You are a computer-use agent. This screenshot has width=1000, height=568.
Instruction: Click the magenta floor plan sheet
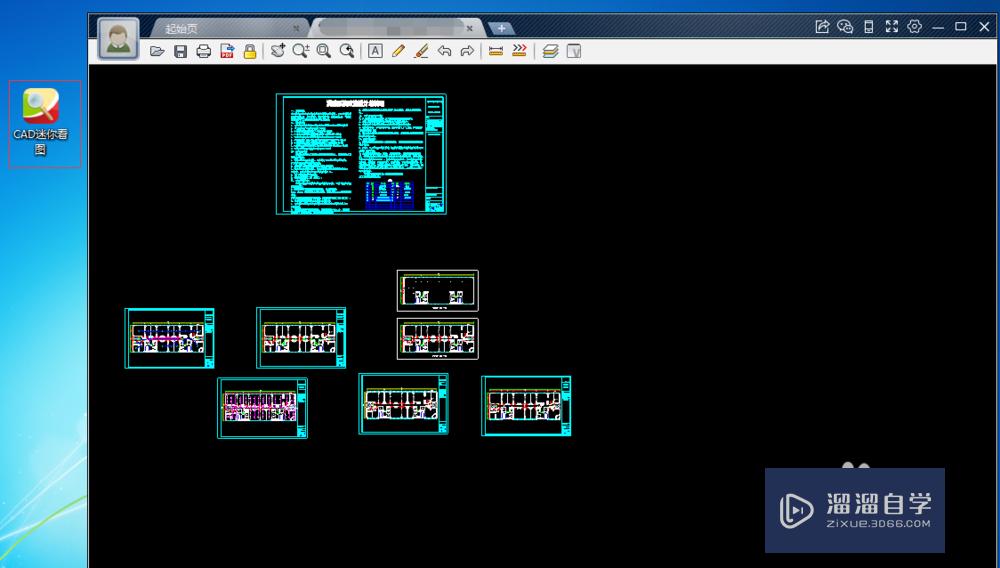coord(262,408)
